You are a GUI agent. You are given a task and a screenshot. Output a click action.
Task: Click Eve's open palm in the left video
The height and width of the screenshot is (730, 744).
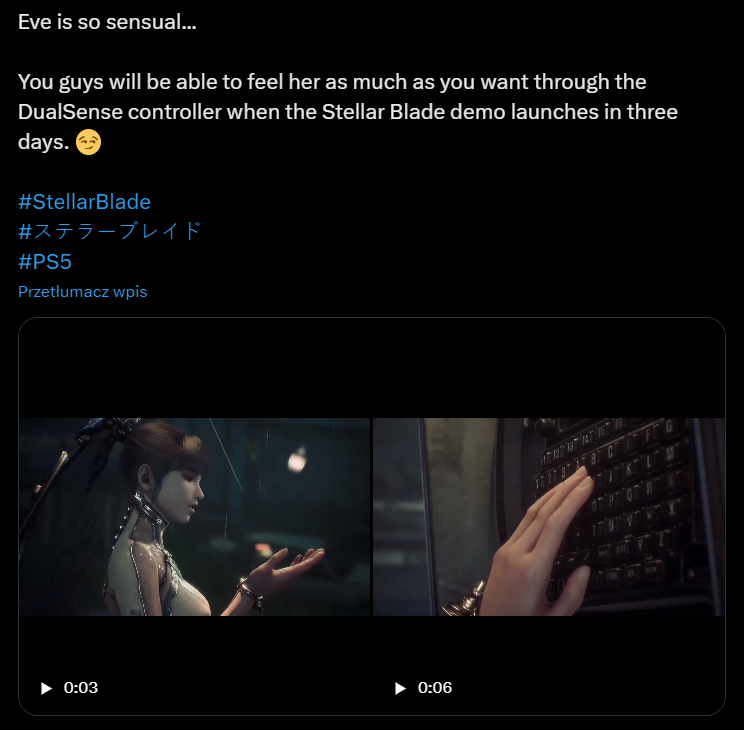[287, 564]
